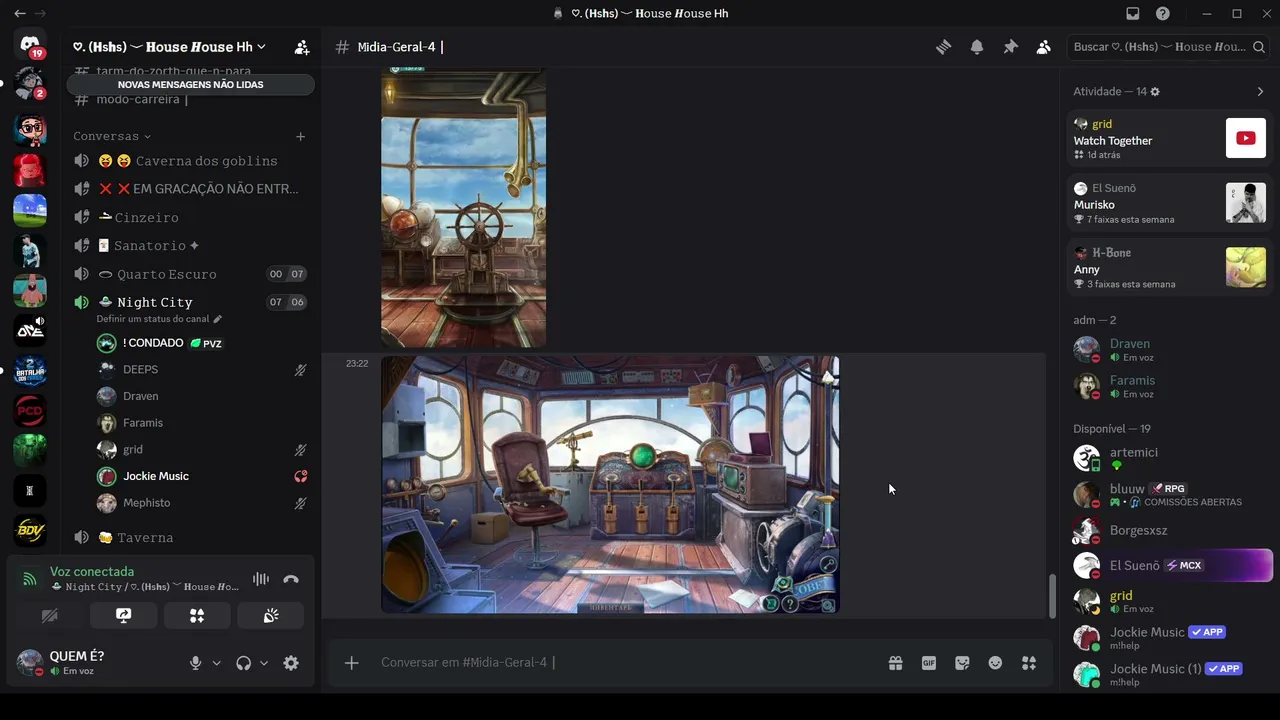This screenshot has height=720, width=1280.
Task: Disconnect from the voice channel
Action: coord(291,579)
